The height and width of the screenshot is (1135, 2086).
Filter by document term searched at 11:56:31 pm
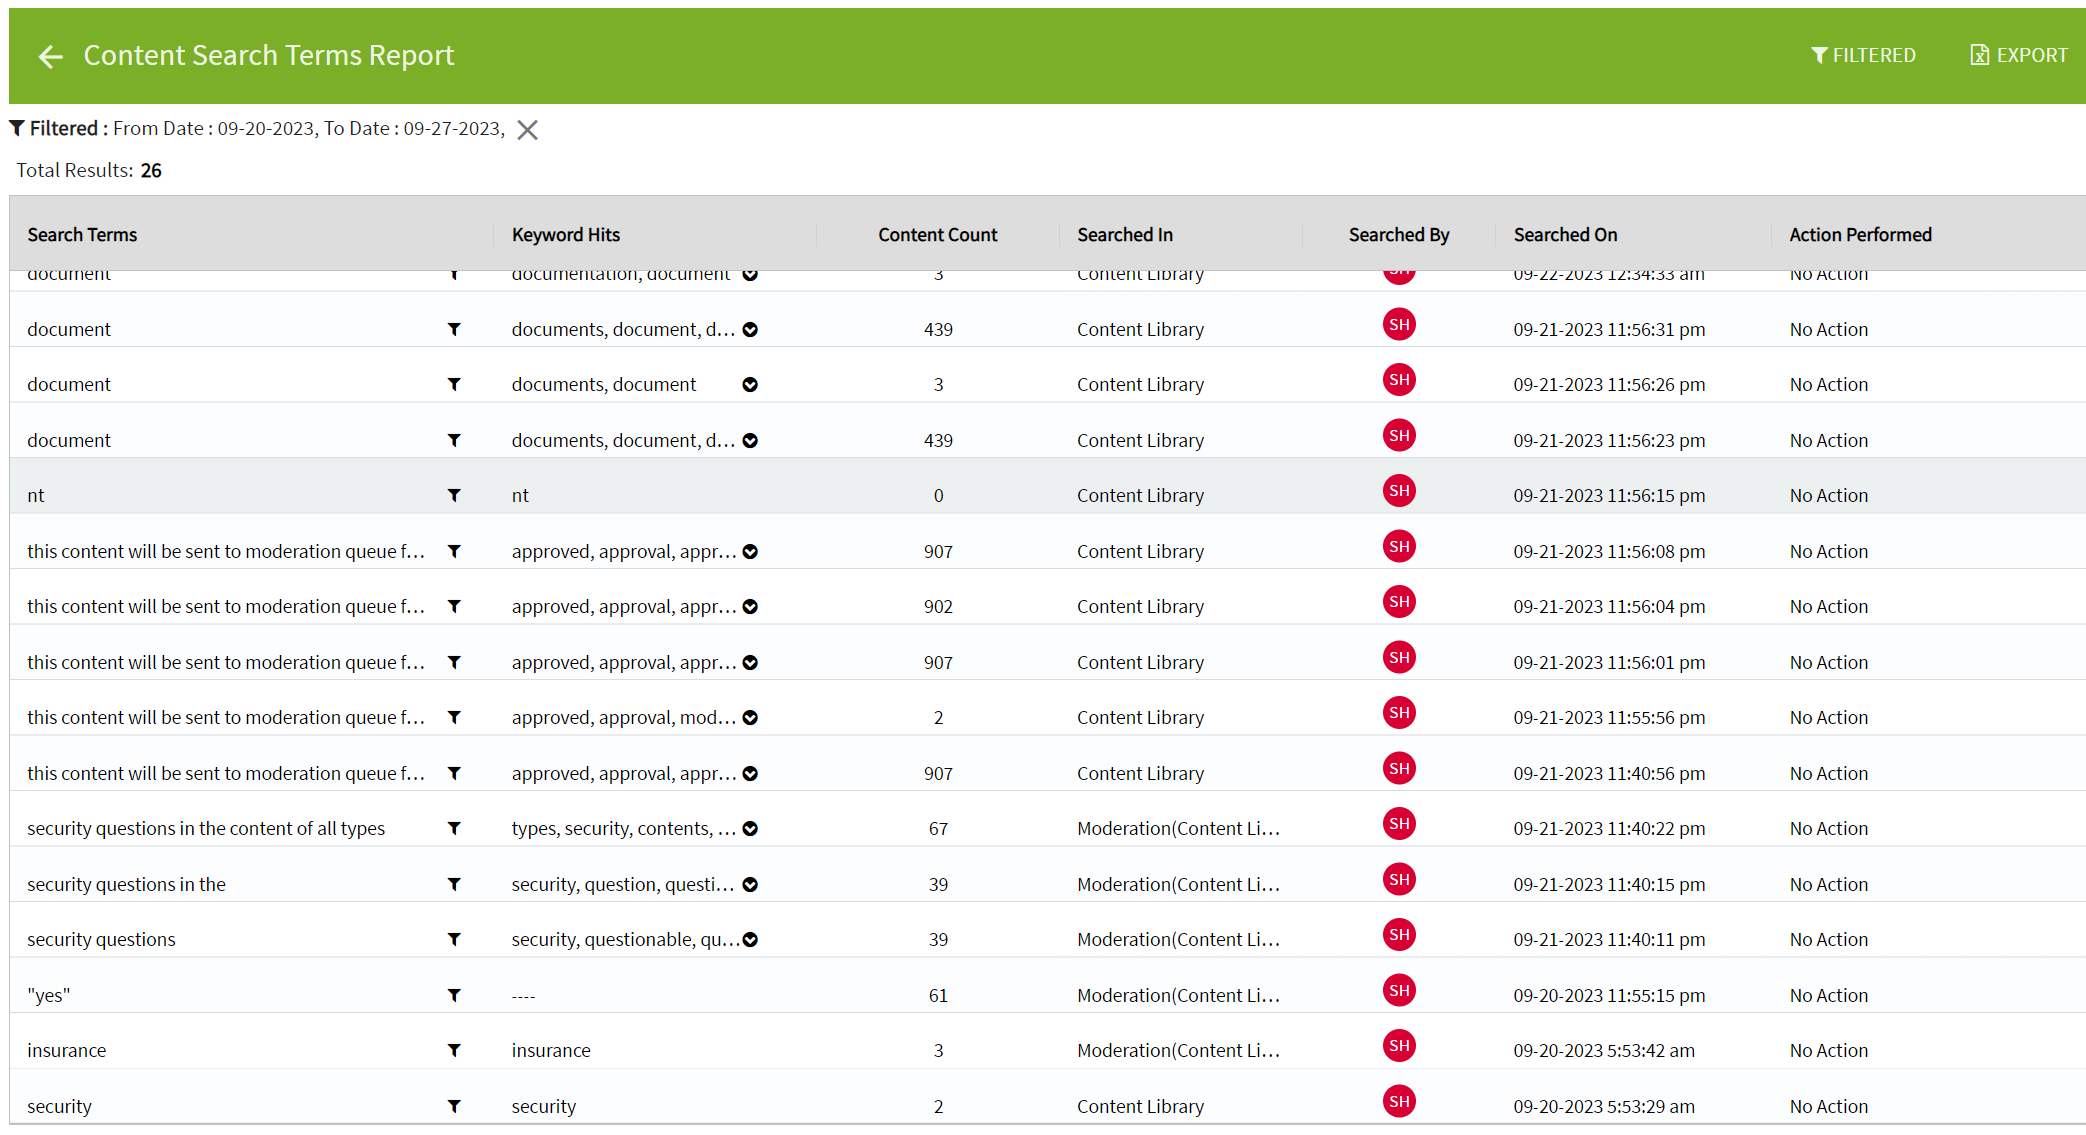pos(454,329)
